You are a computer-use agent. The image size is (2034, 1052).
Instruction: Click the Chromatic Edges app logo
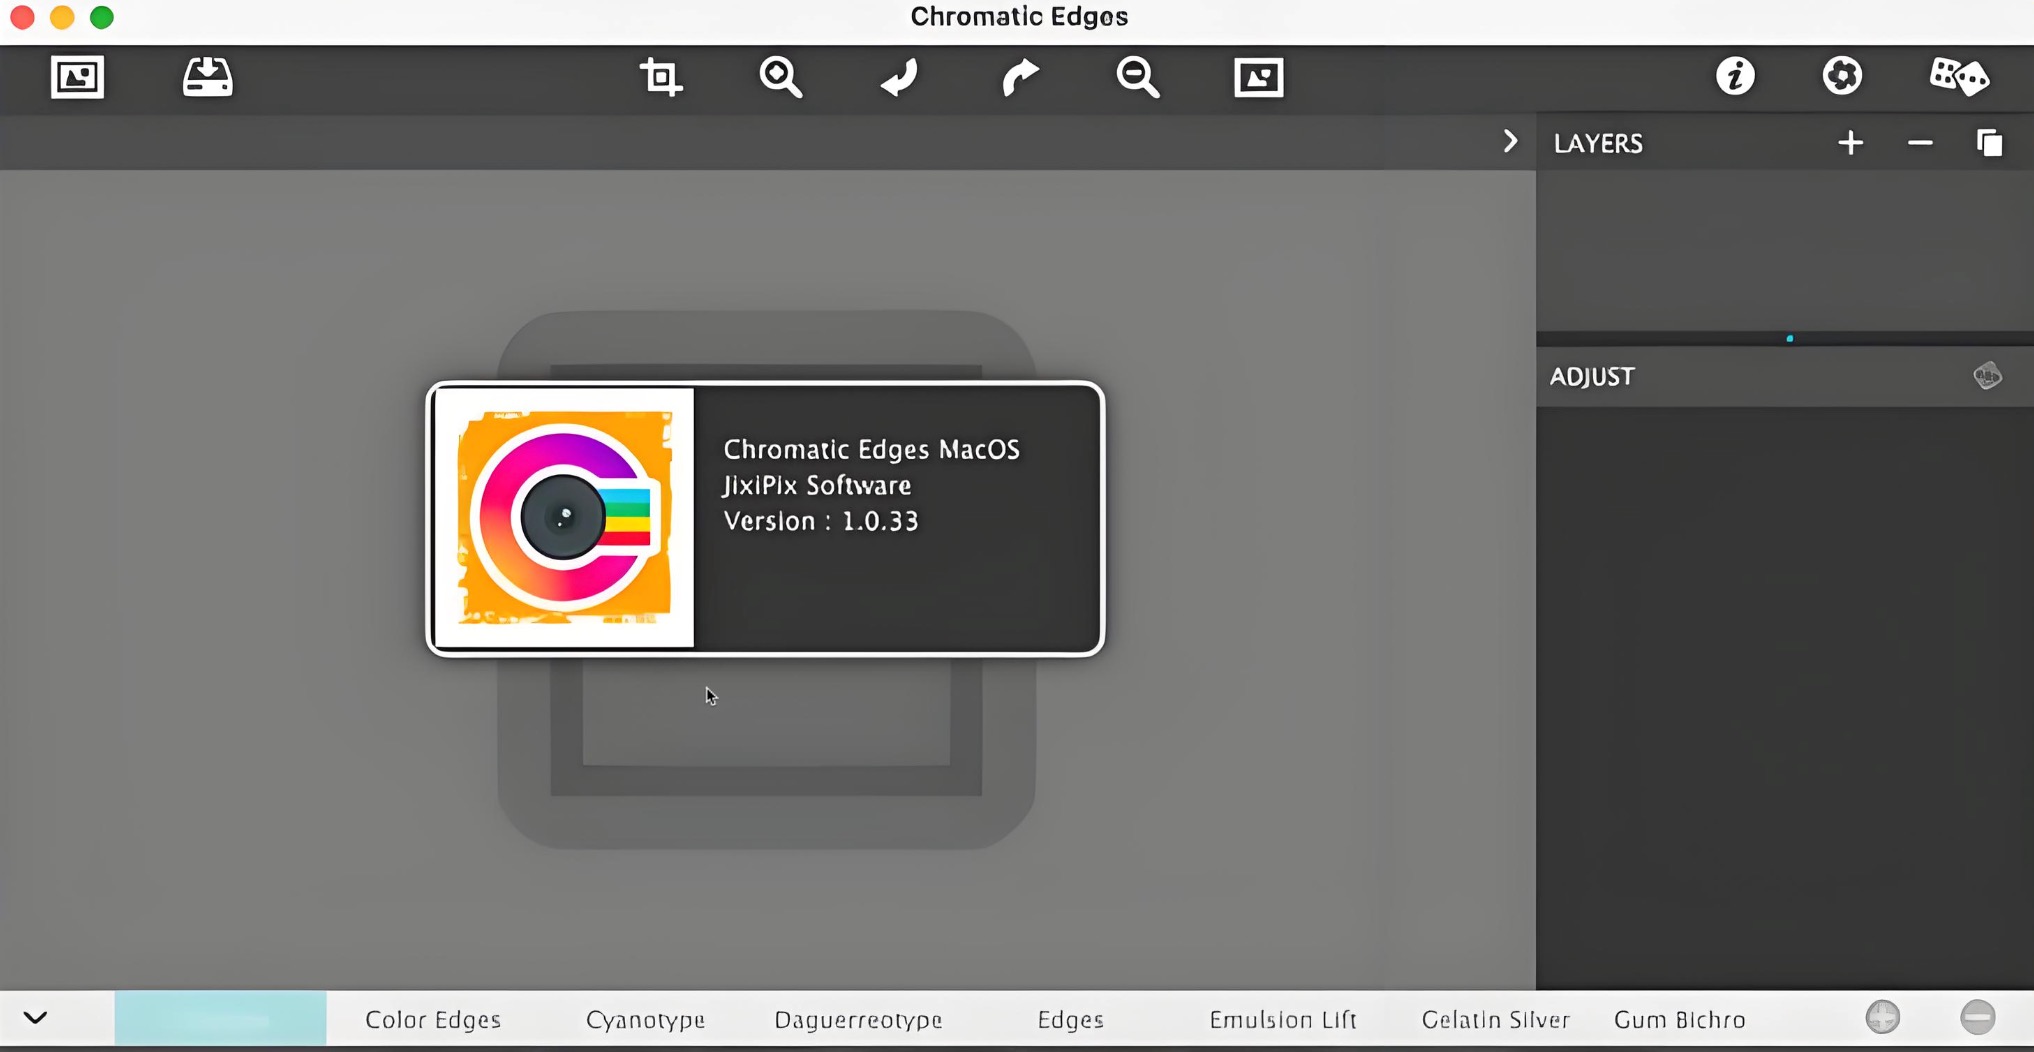point(565,517)
